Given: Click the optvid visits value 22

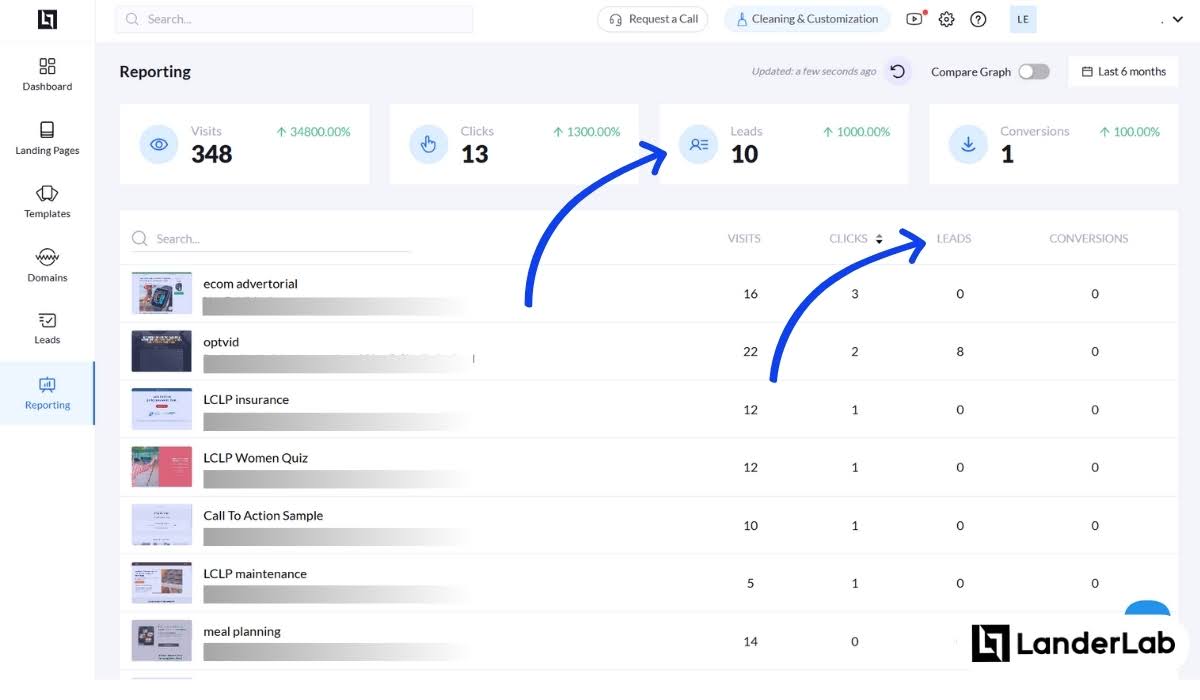Looking at the screenshot, I should pyautogui.click(x=751, y=352).
